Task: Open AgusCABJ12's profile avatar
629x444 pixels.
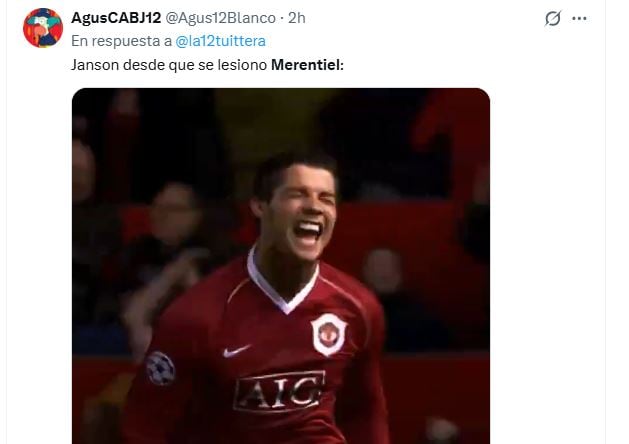Action: point(43,28)
